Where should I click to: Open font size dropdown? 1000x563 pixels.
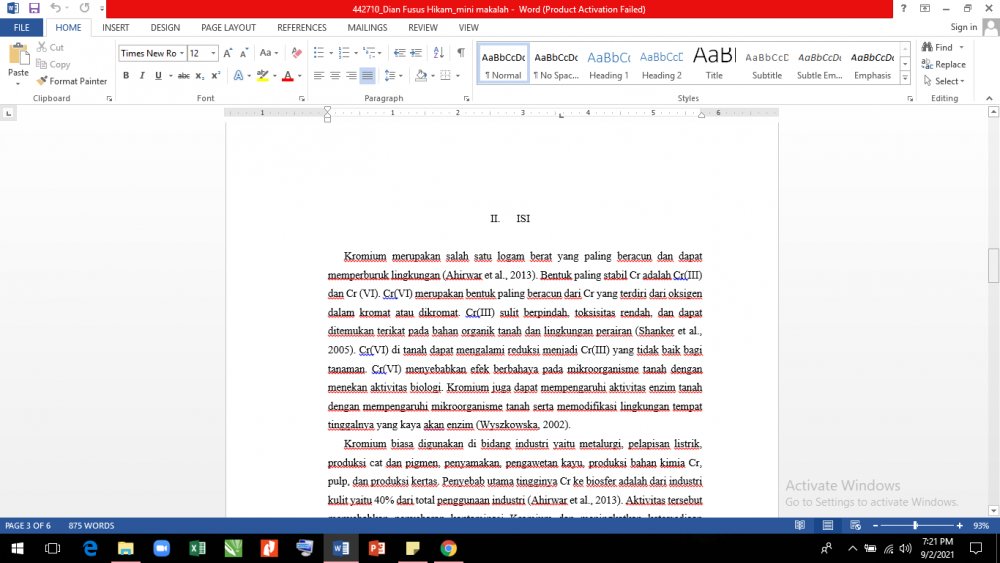click(x=213, y=53)
